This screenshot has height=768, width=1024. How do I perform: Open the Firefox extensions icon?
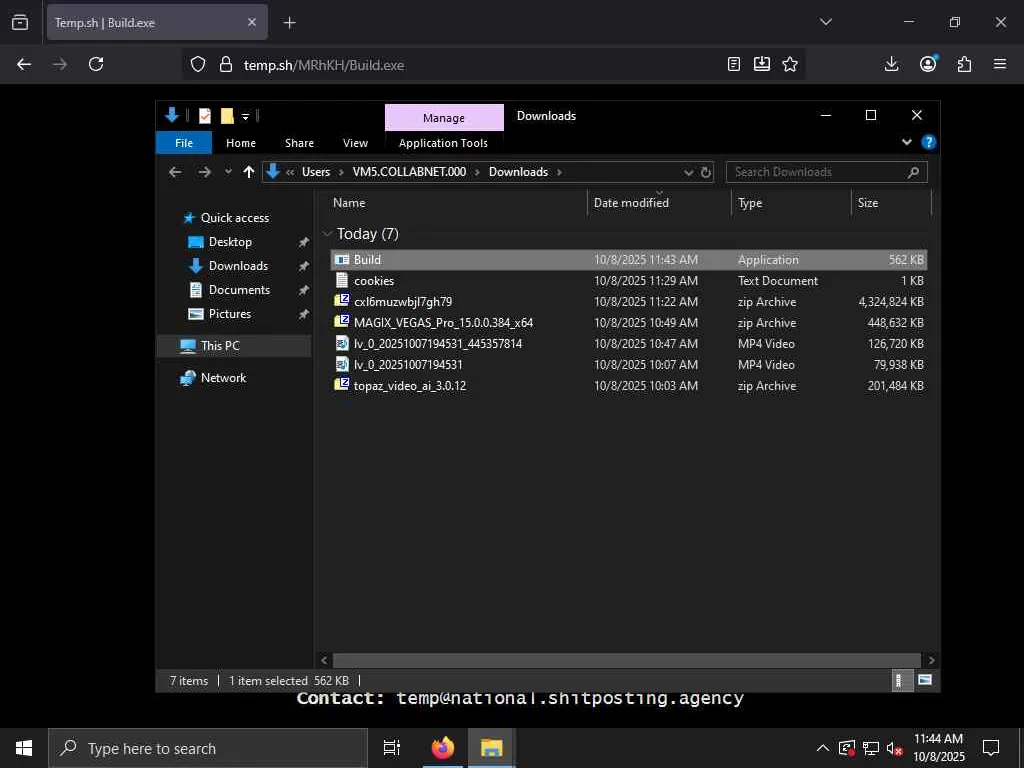[964, 64]
